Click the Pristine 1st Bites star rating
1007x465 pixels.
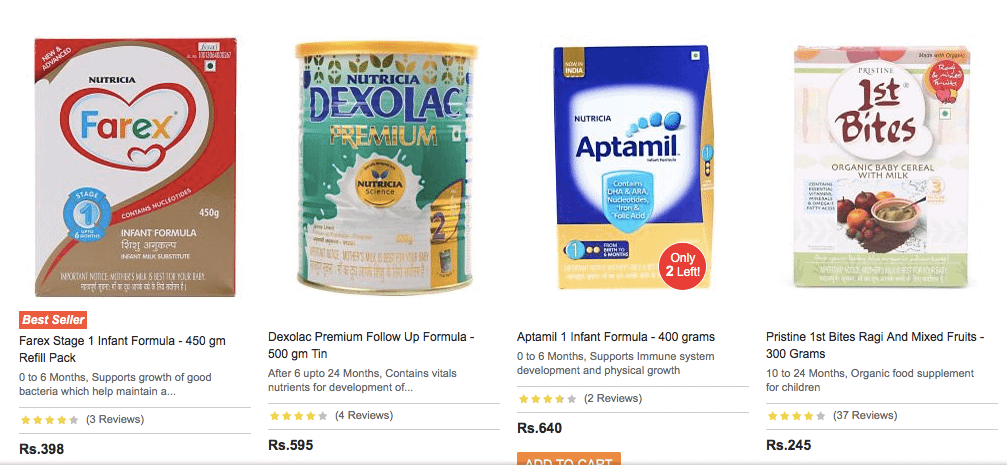[x=795, y=415]
